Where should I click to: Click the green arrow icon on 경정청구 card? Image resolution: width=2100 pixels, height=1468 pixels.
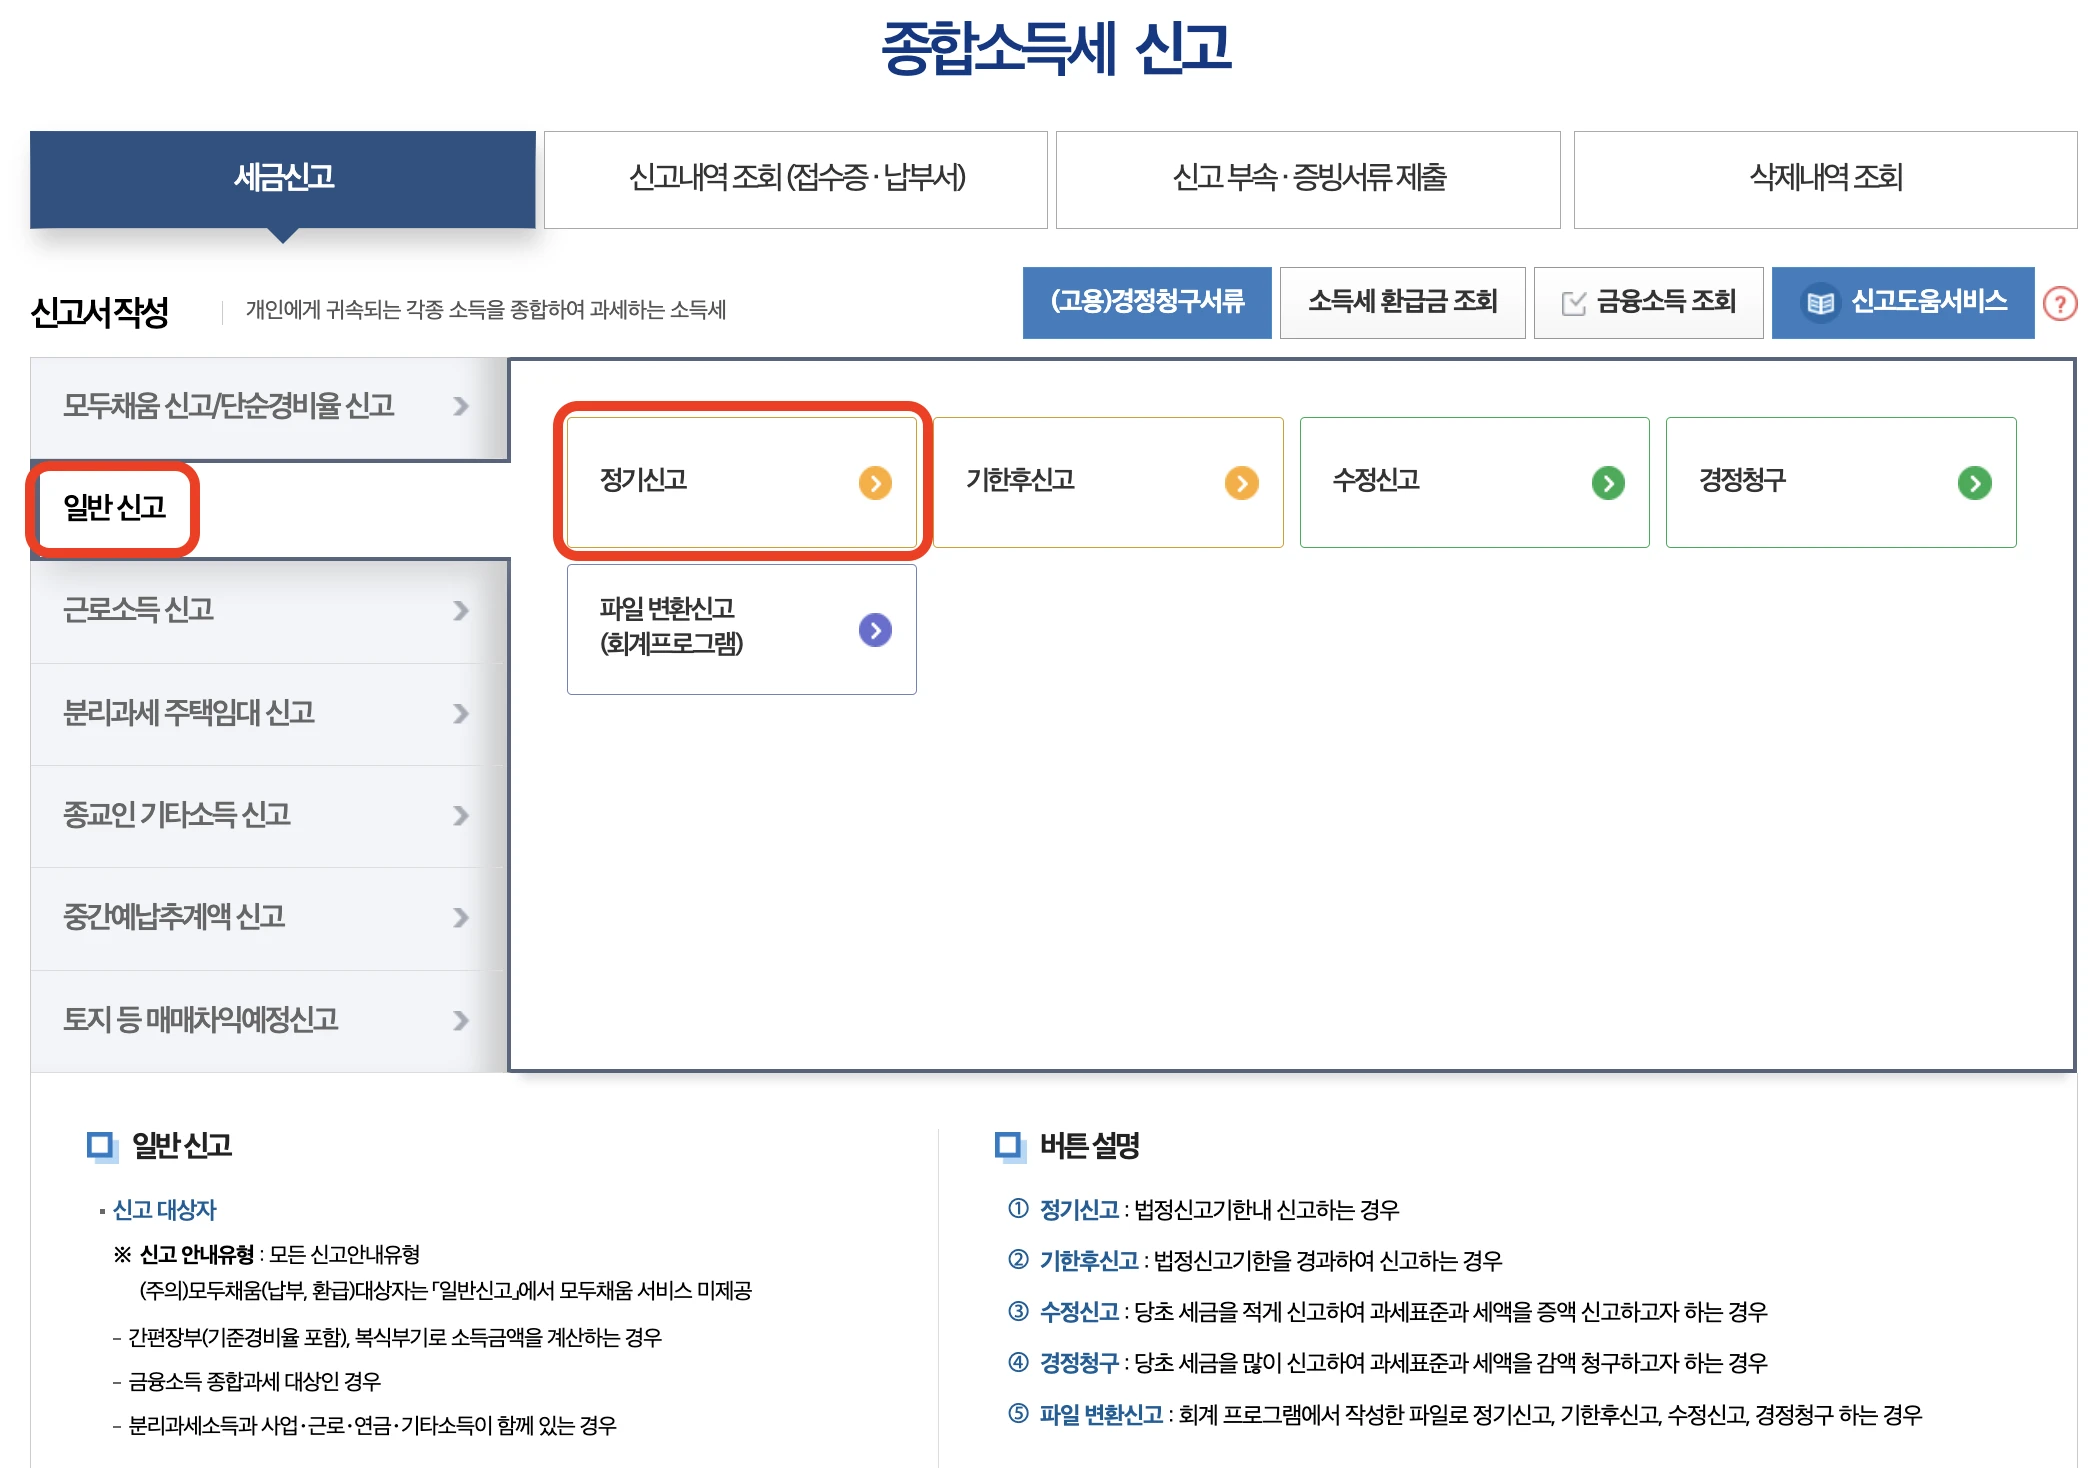1973,483
